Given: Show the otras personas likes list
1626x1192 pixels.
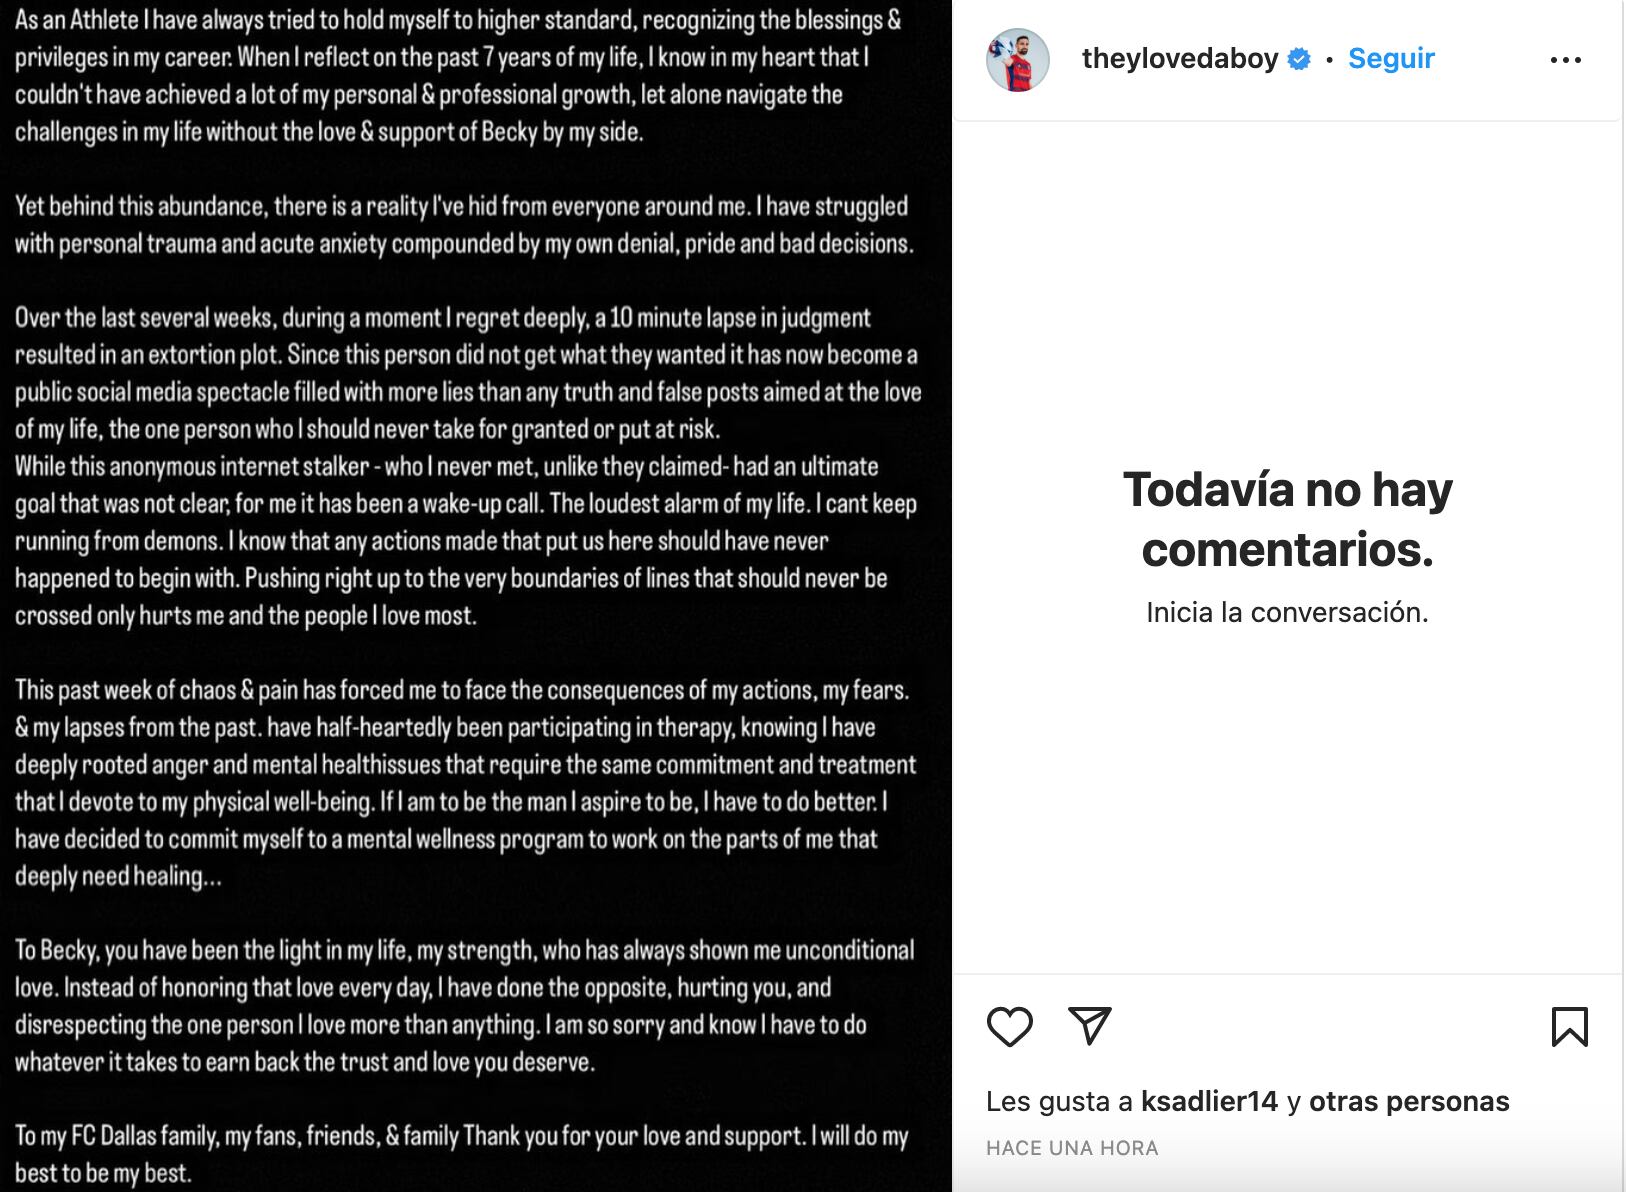Looking at the screenshot, I should 1408,1101.
